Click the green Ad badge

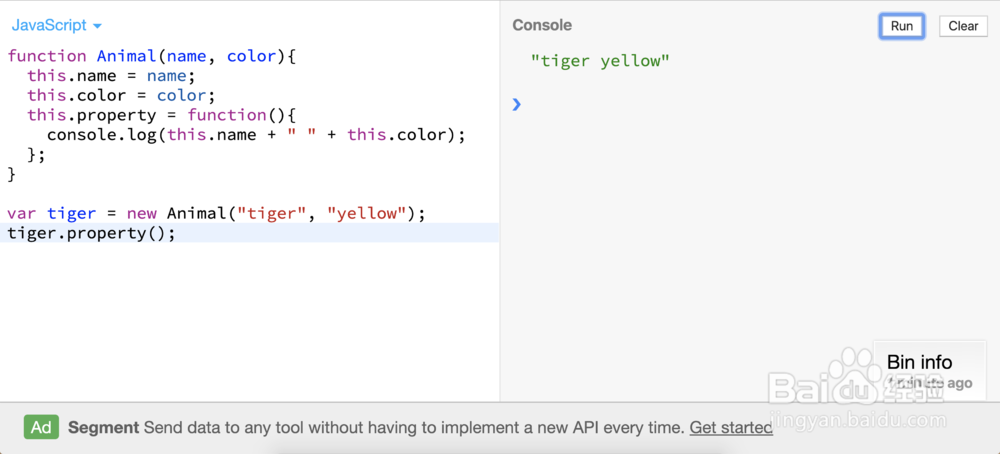click(41, 427)
